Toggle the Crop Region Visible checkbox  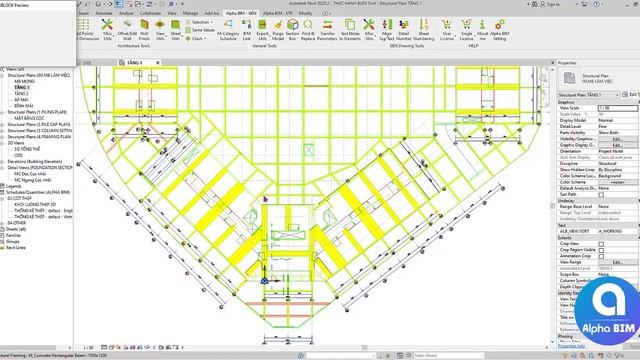(x=601, y=250)
